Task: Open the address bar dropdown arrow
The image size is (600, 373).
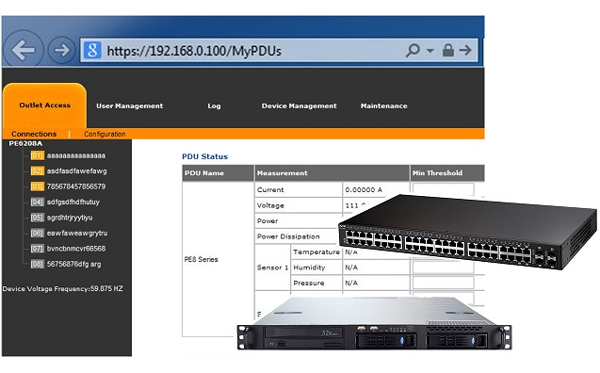Action: tap(430, 50)
